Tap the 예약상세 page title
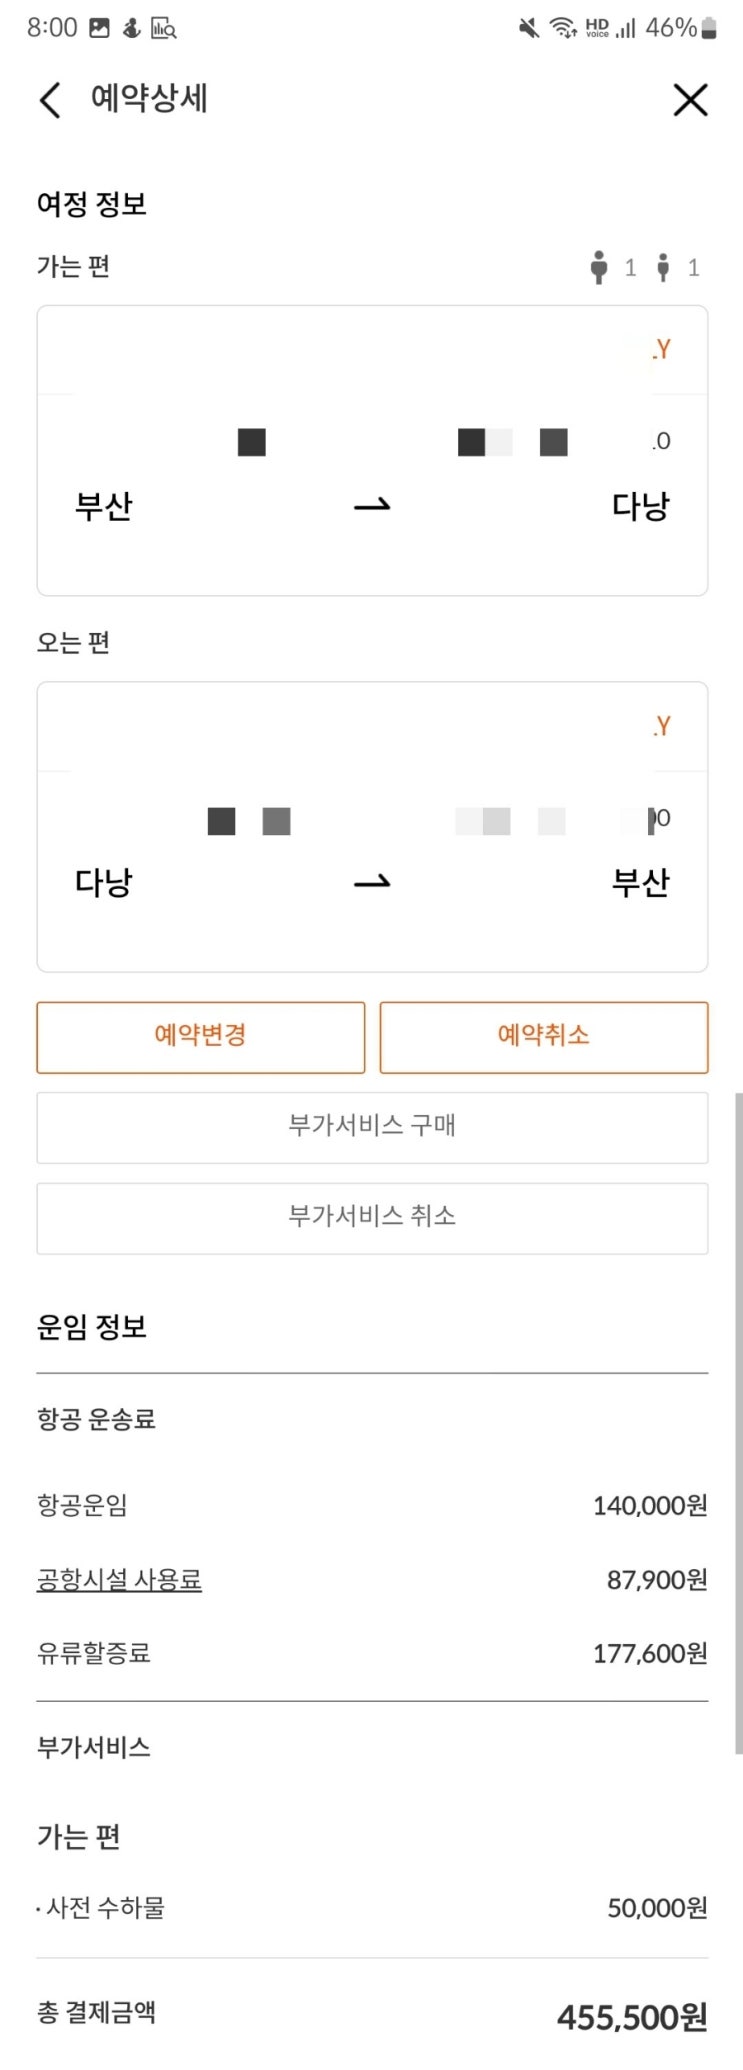Viewport: 743px width, 2070px height. (x=149, y=99)
